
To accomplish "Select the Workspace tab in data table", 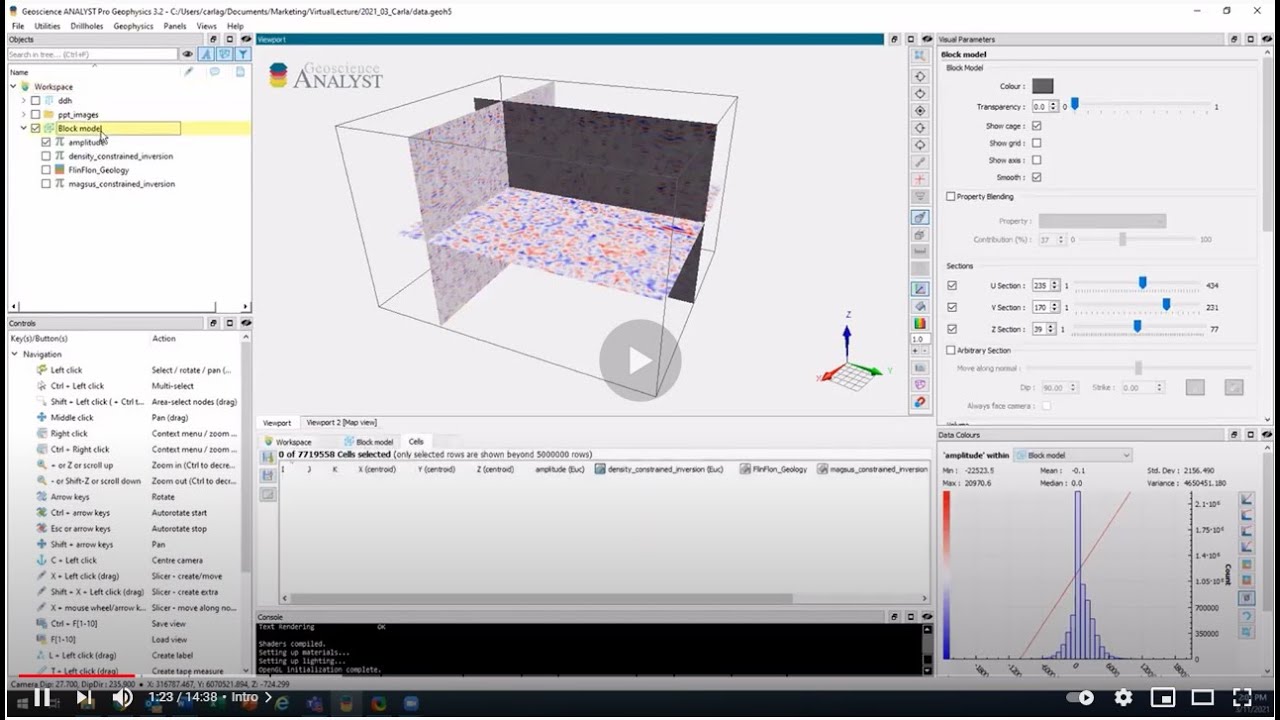I will [x=288, y=441].
